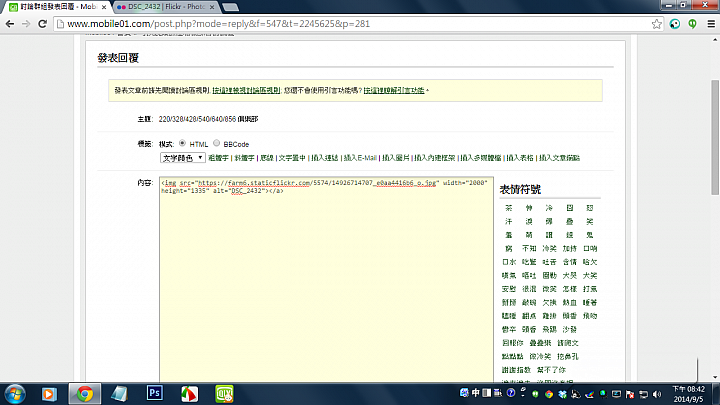Open the Action Center flag icon
The height and width of the screenshot is (405, 720).
tap(630, 394)
